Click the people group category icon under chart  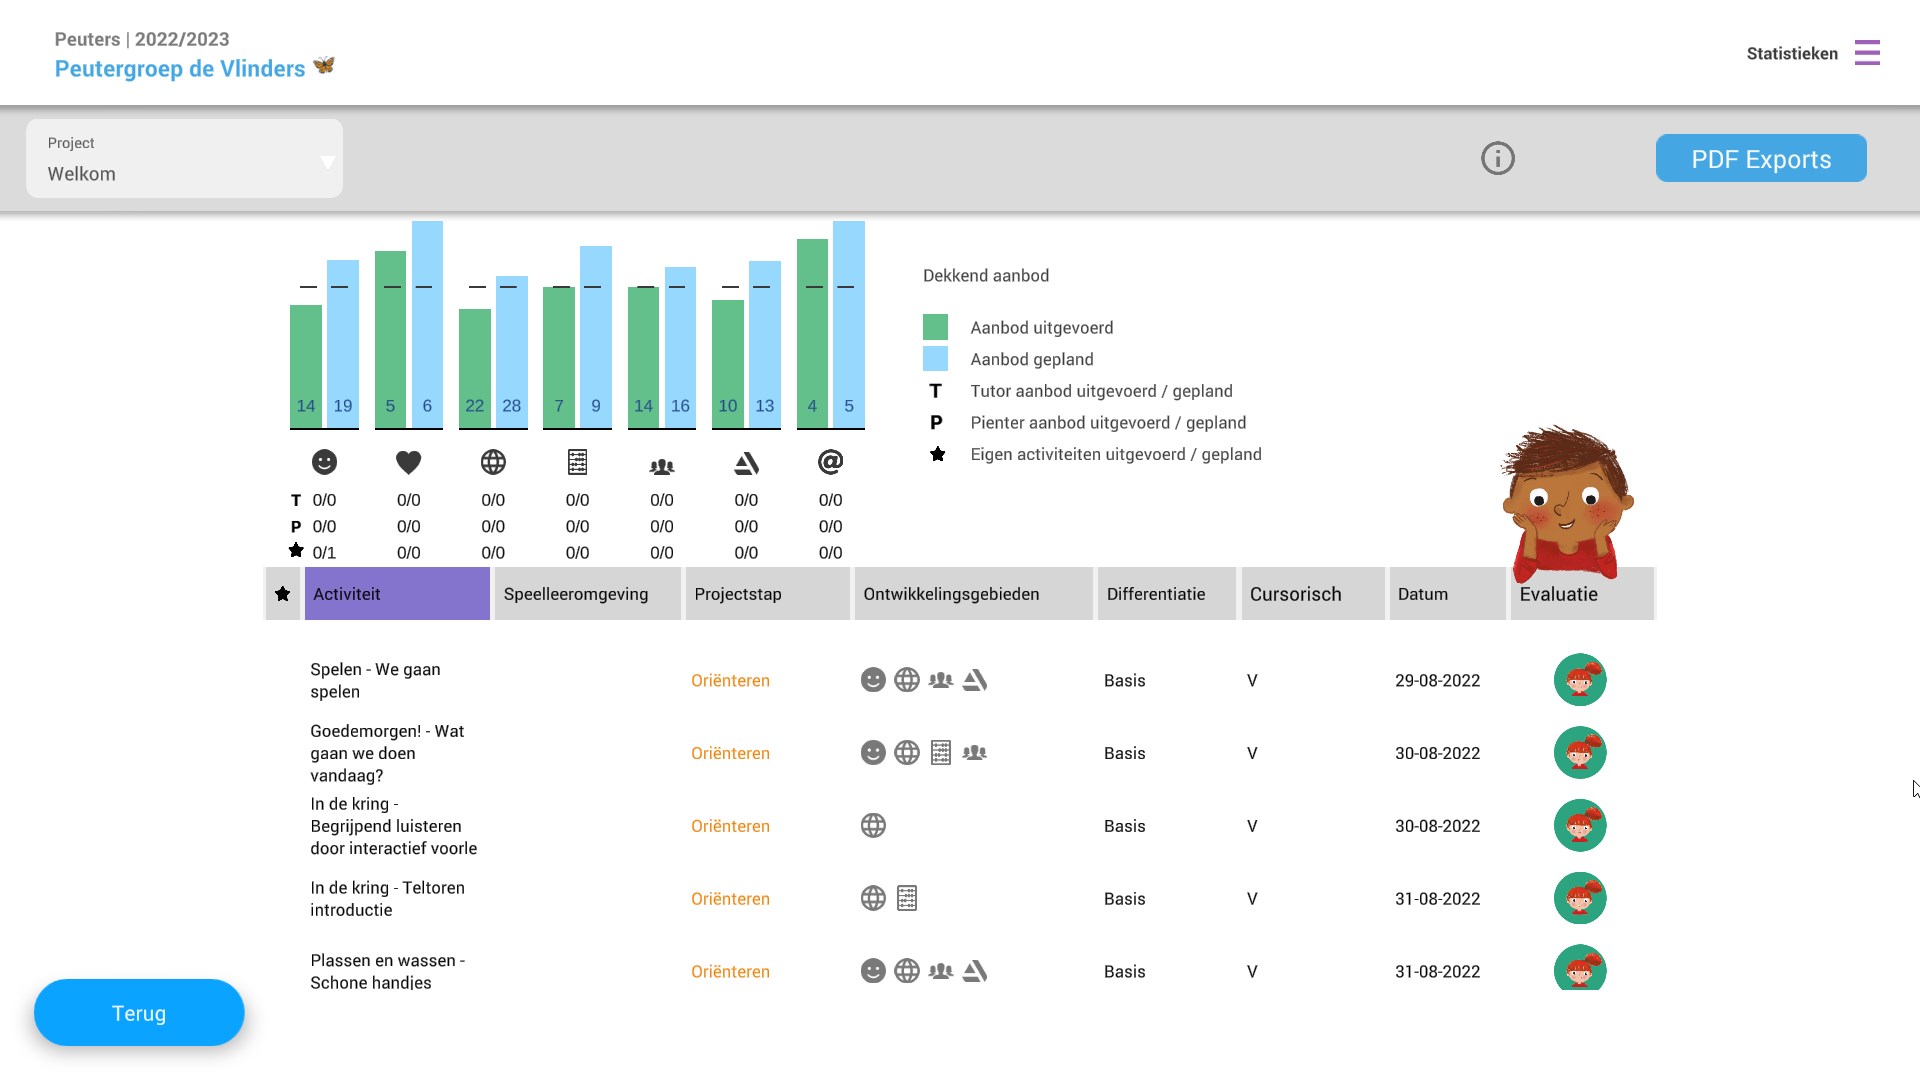pyautogui.click(x=662, y=466)
